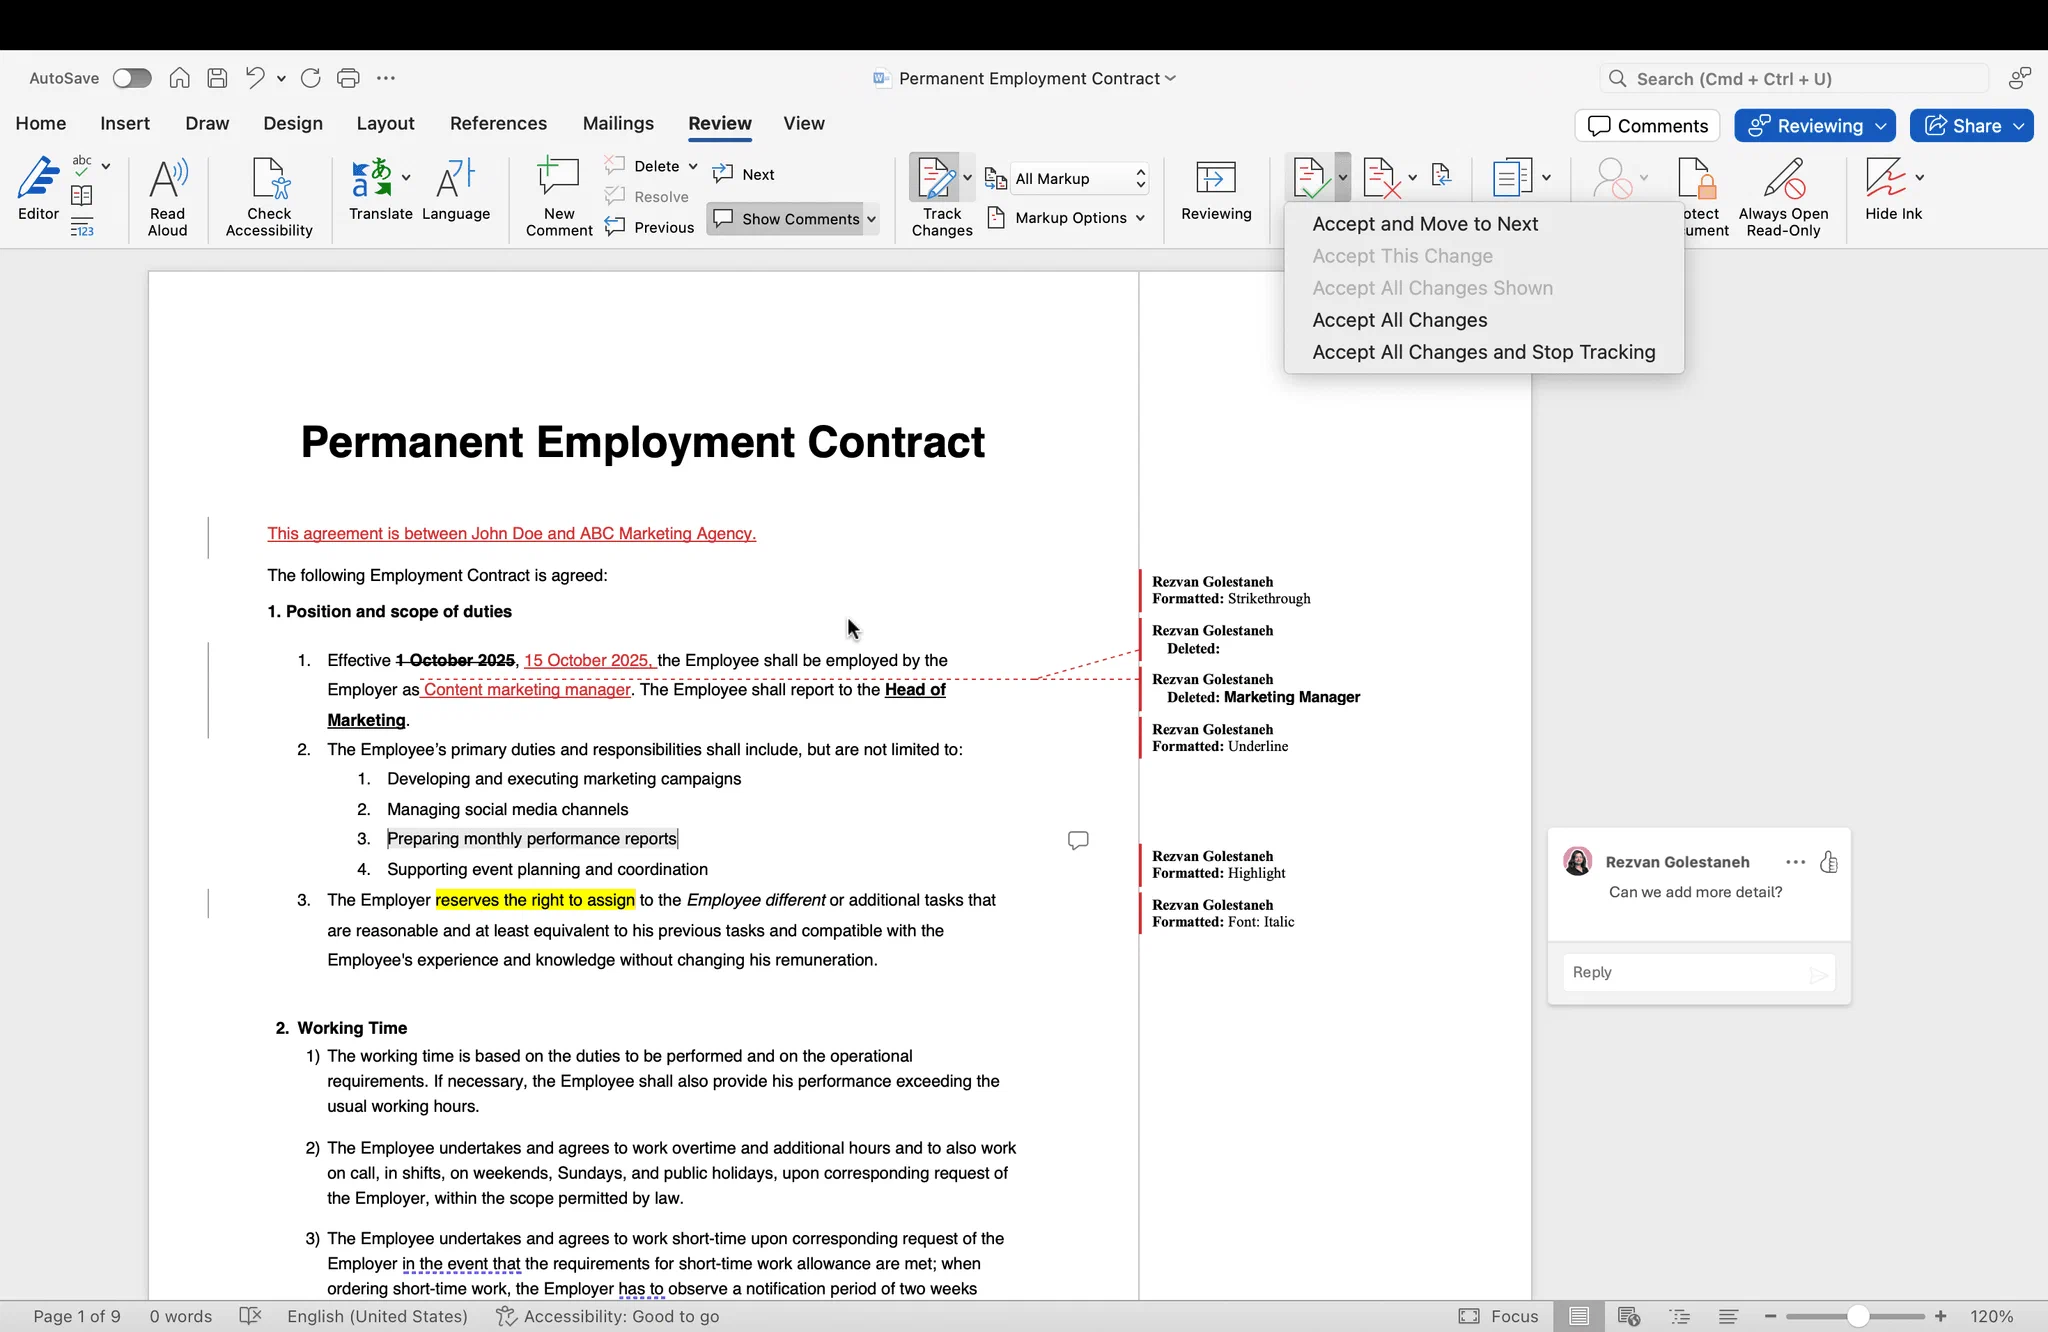Click the English (United States) language status

pyautogui.click(x=377, y=1316)
